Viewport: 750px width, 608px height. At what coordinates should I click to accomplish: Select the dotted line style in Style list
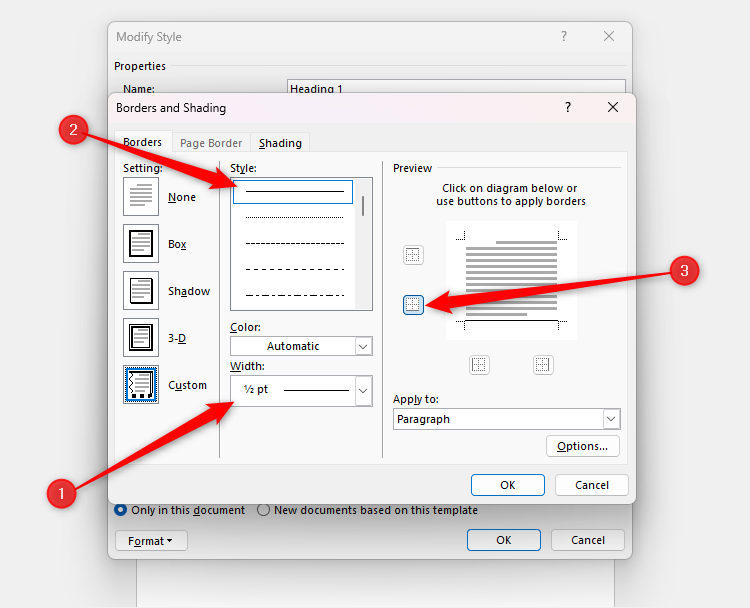294,218
